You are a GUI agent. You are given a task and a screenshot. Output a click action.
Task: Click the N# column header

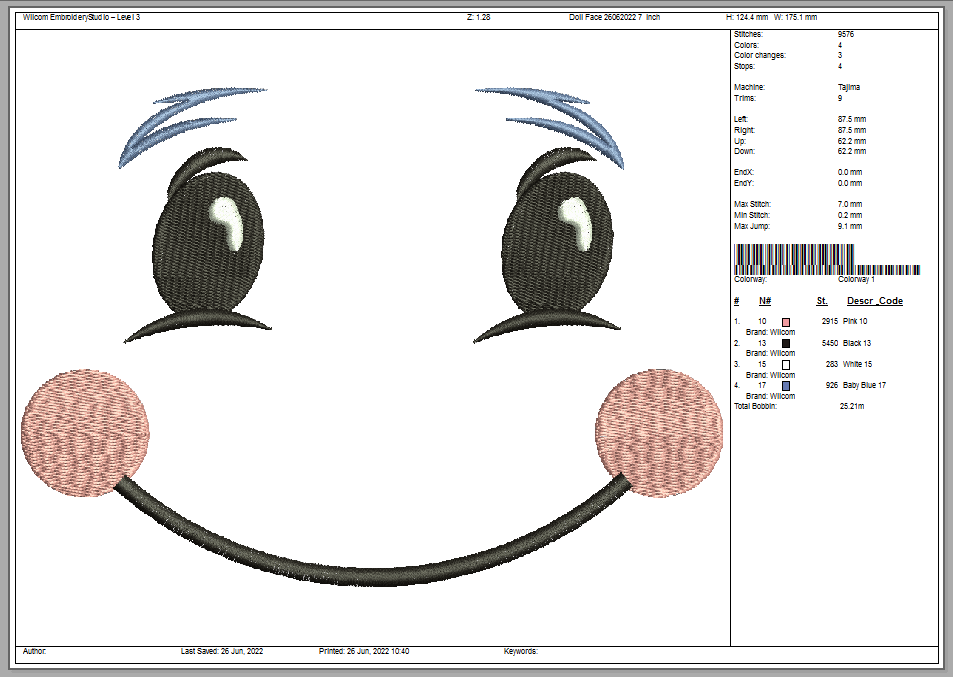(x=764, y=301)
